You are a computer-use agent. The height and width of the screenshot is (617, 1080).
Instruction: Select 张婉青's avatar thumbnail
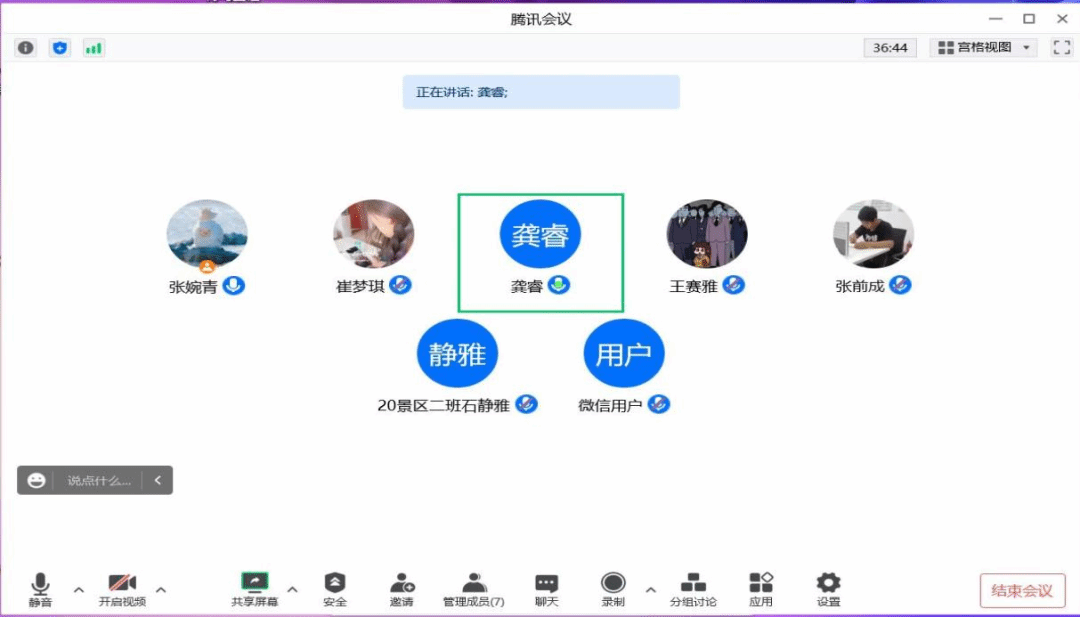207,234
